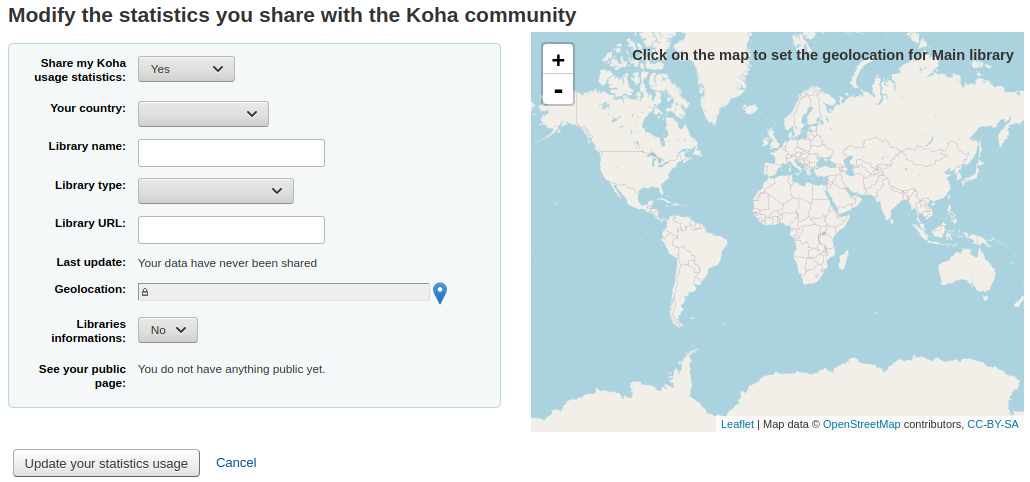Click the Cancel link
The height and width of the screenshot is (482, 1030).
pyautogui.click(x=236, y=463)
